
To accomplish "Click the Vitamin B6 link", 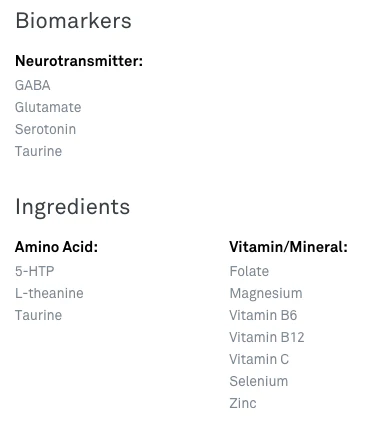I will tap(263, 315).
